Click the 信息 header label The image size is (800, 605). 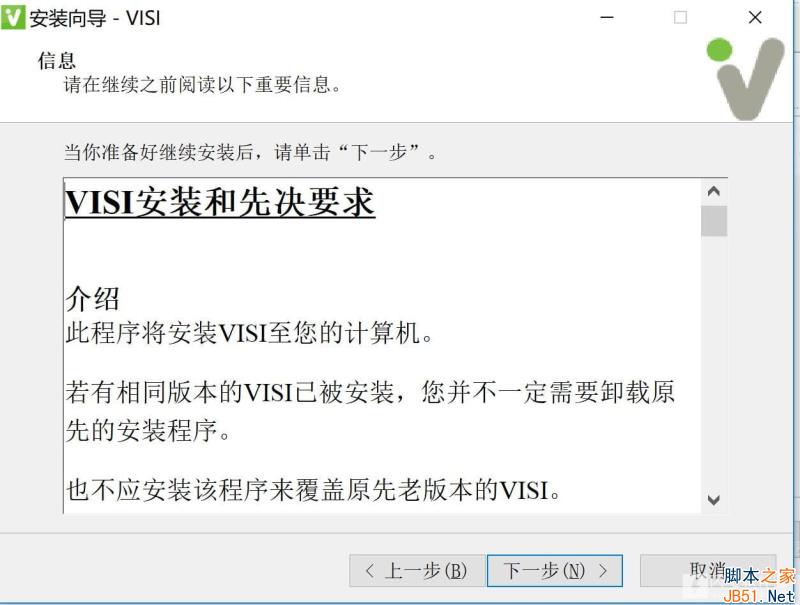(57, 61)
